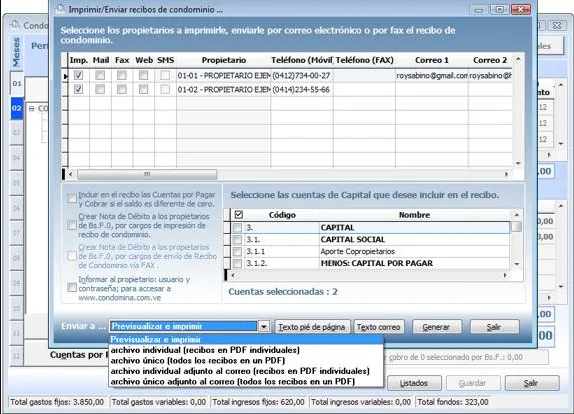The width and height of the screenshot is (574, 414).
Task: Collapse the tree node behind the dialog
Action: click(x=31, y=108)
